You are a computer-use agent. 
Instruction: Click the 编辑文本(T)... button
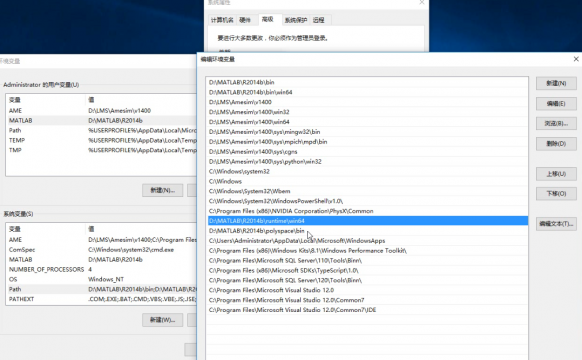tap(556, 224)
